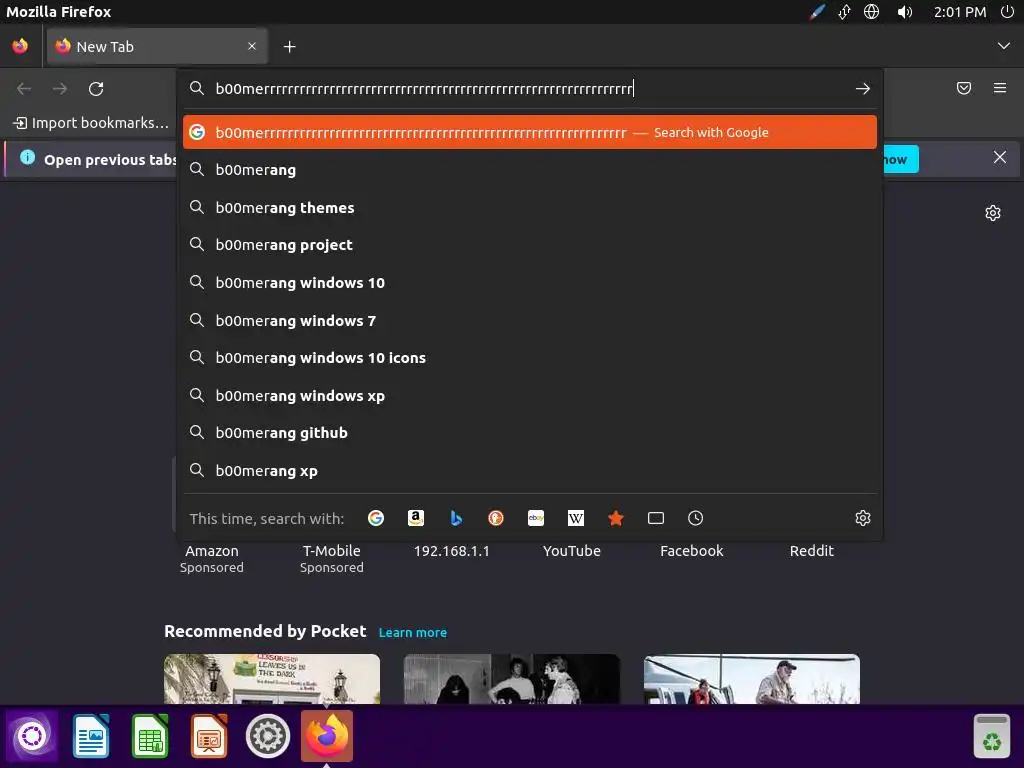This screenshot has width=1024, height=768.
Task: Search this time with Google
Action: pos(376,518)
